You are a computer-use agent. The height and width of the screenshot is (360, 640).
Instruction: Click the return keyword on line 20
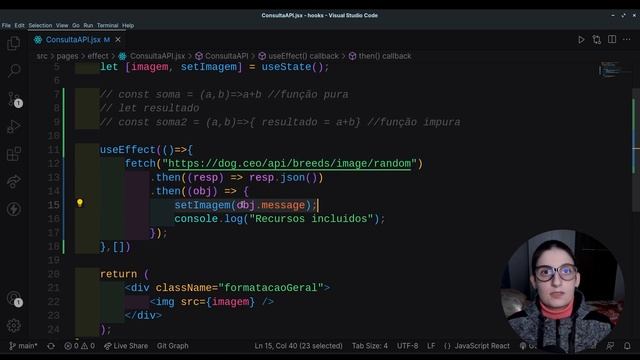coord(118,274)
